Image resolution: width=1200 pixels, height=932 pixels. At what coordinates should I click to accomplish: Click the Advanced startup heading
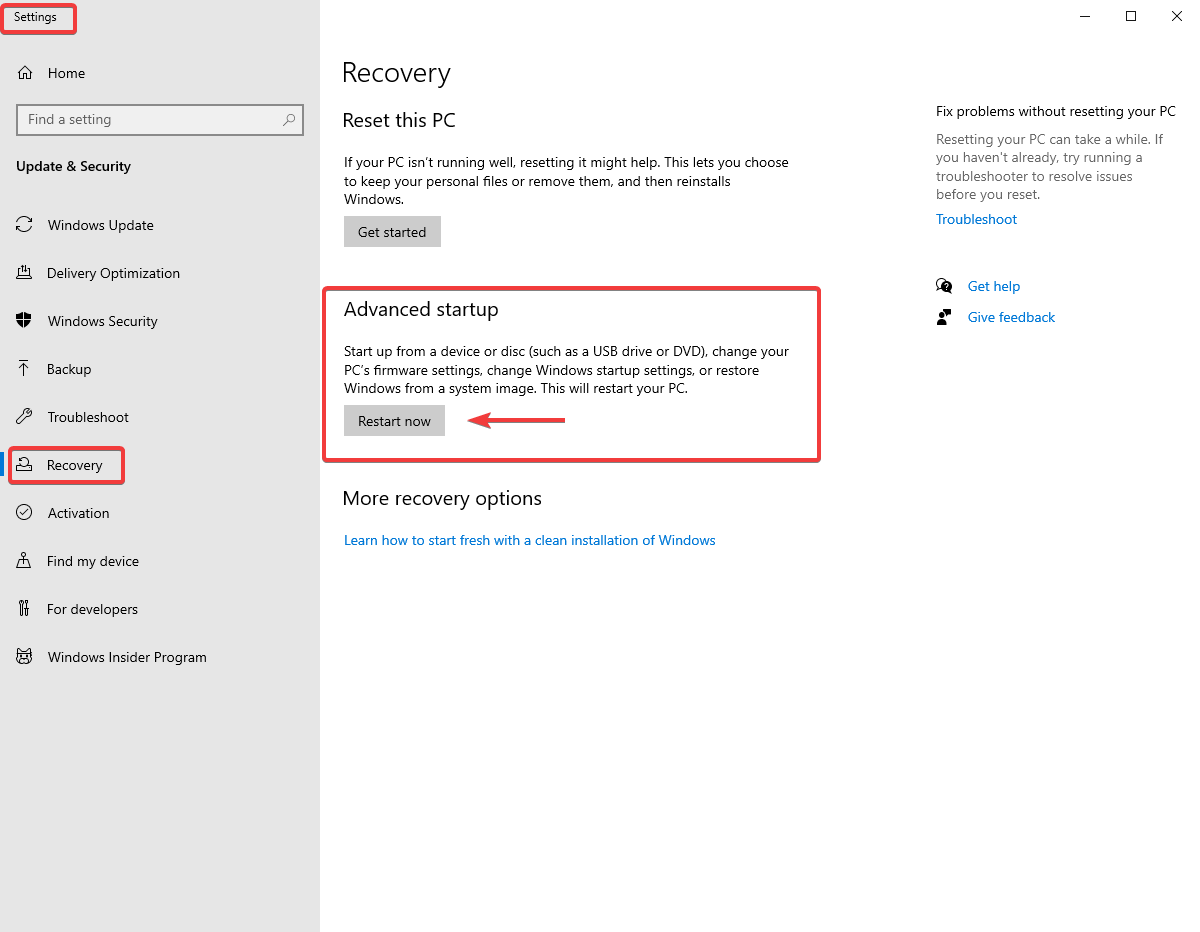[x=421, y=310]
